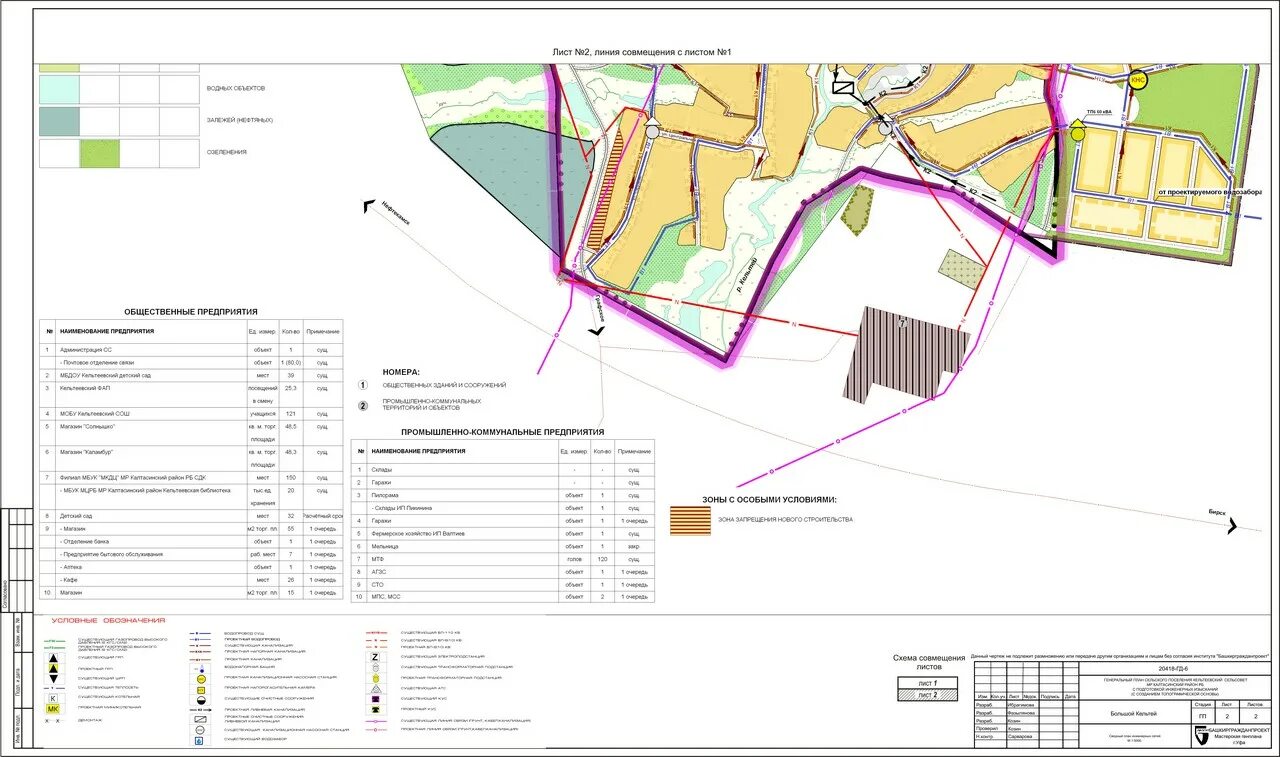Click the Пилорама row in industrial table

point(503,495)
